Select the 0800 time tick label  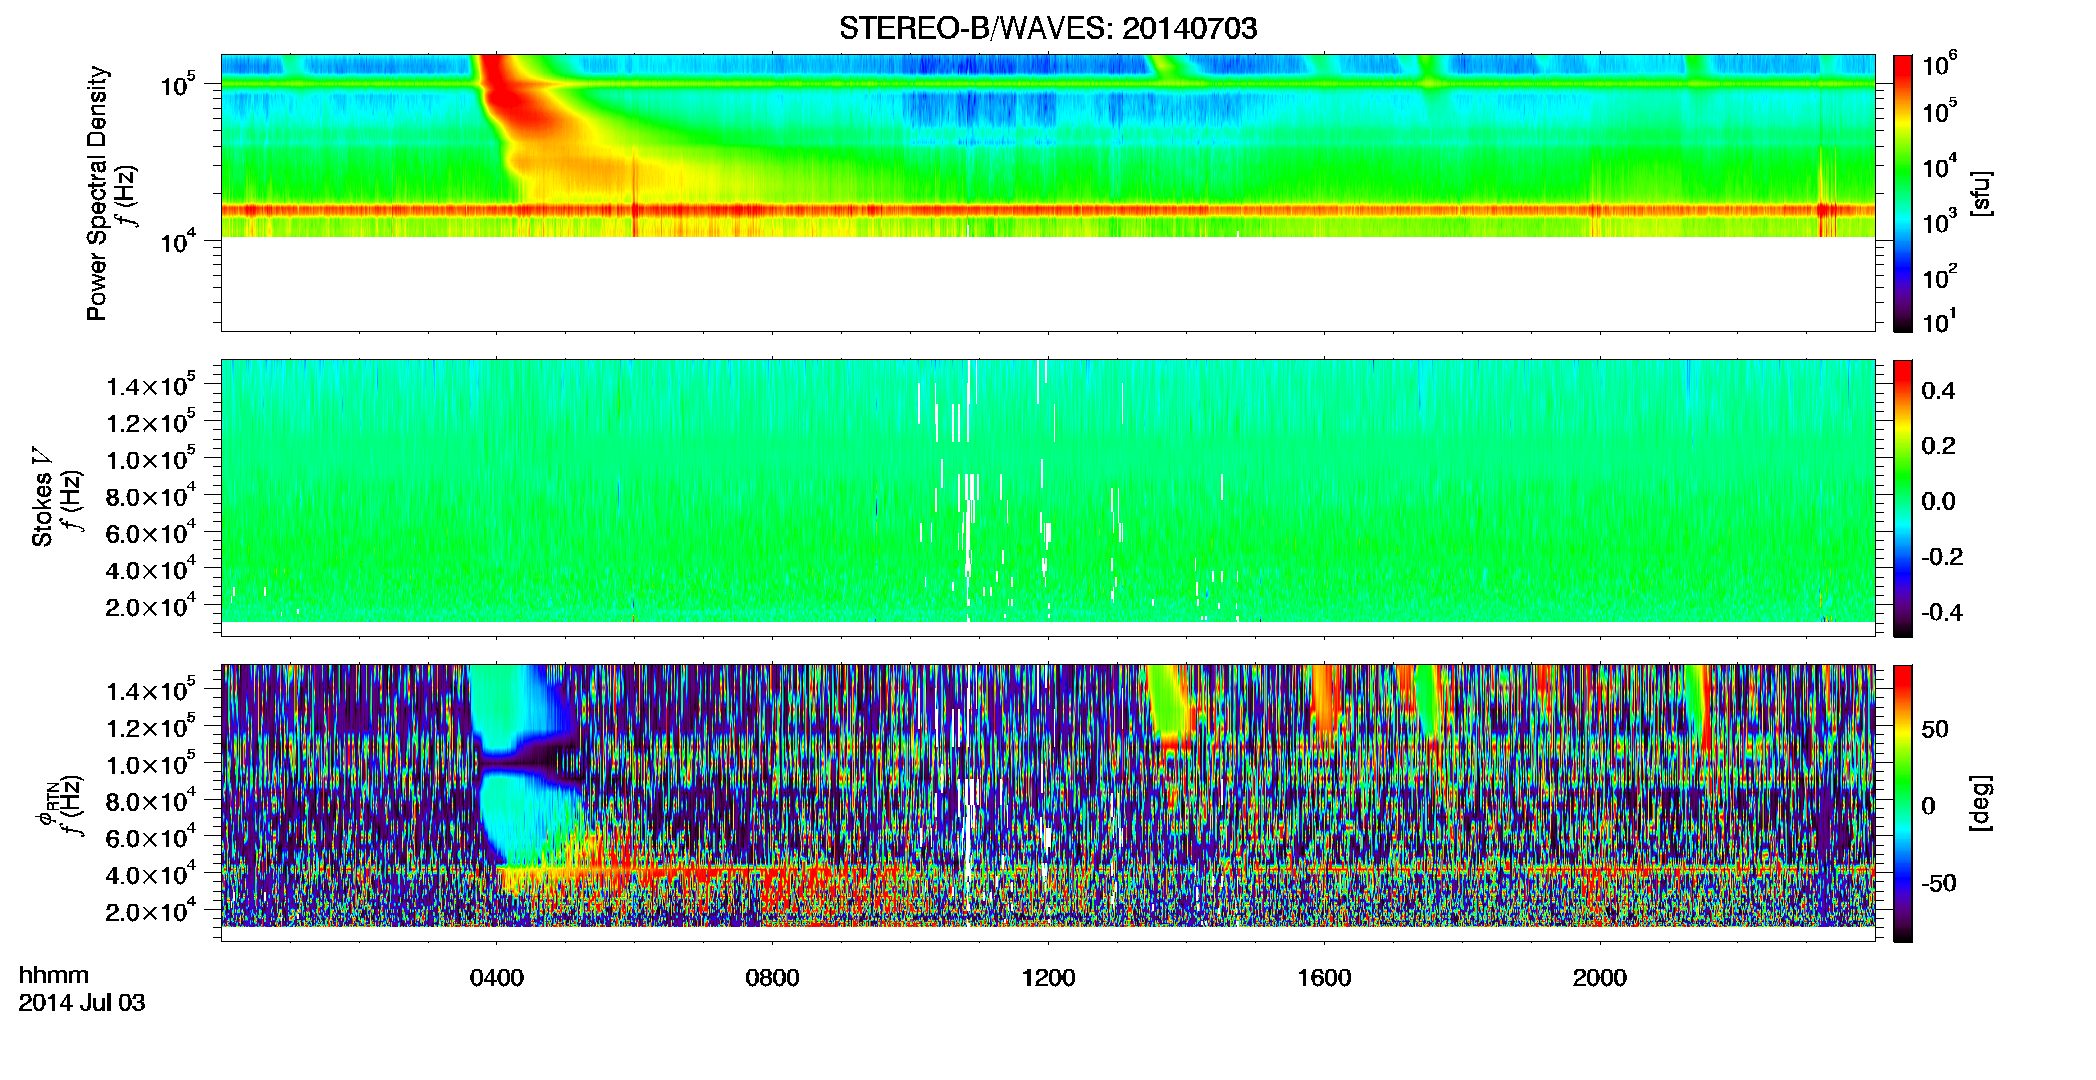pos(773,978)
